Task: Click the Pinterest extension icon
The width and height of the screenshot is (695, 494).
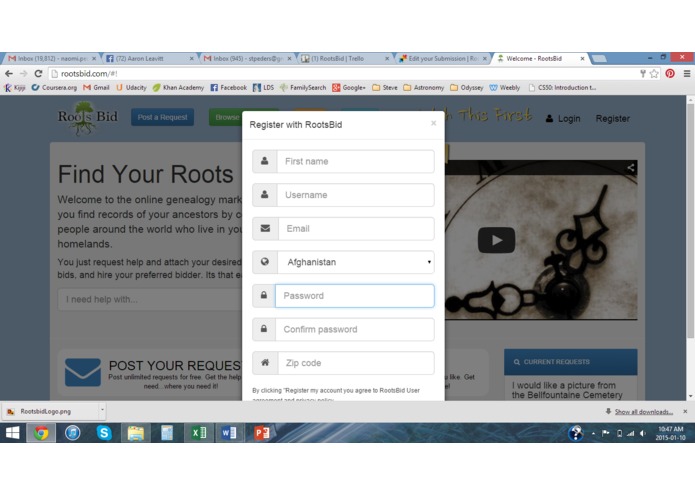Action: click(x=670, y=74)
